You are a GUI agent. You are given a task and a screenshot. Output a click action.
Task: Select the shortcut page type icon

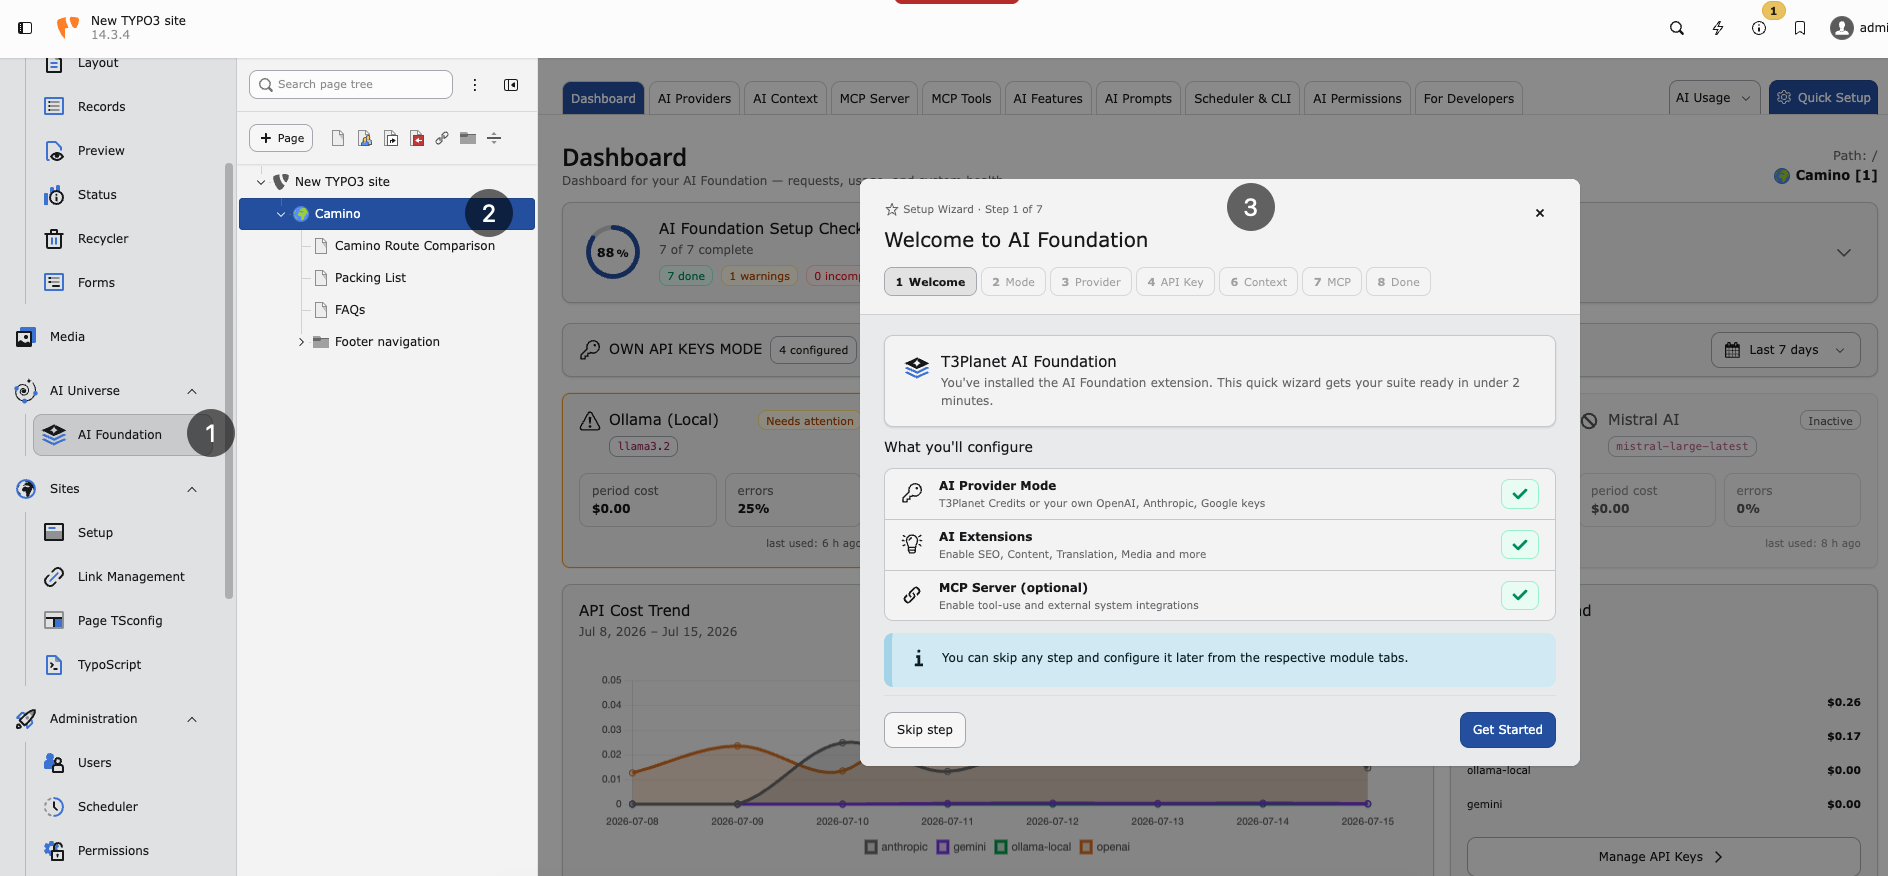(x=391, y=138)
